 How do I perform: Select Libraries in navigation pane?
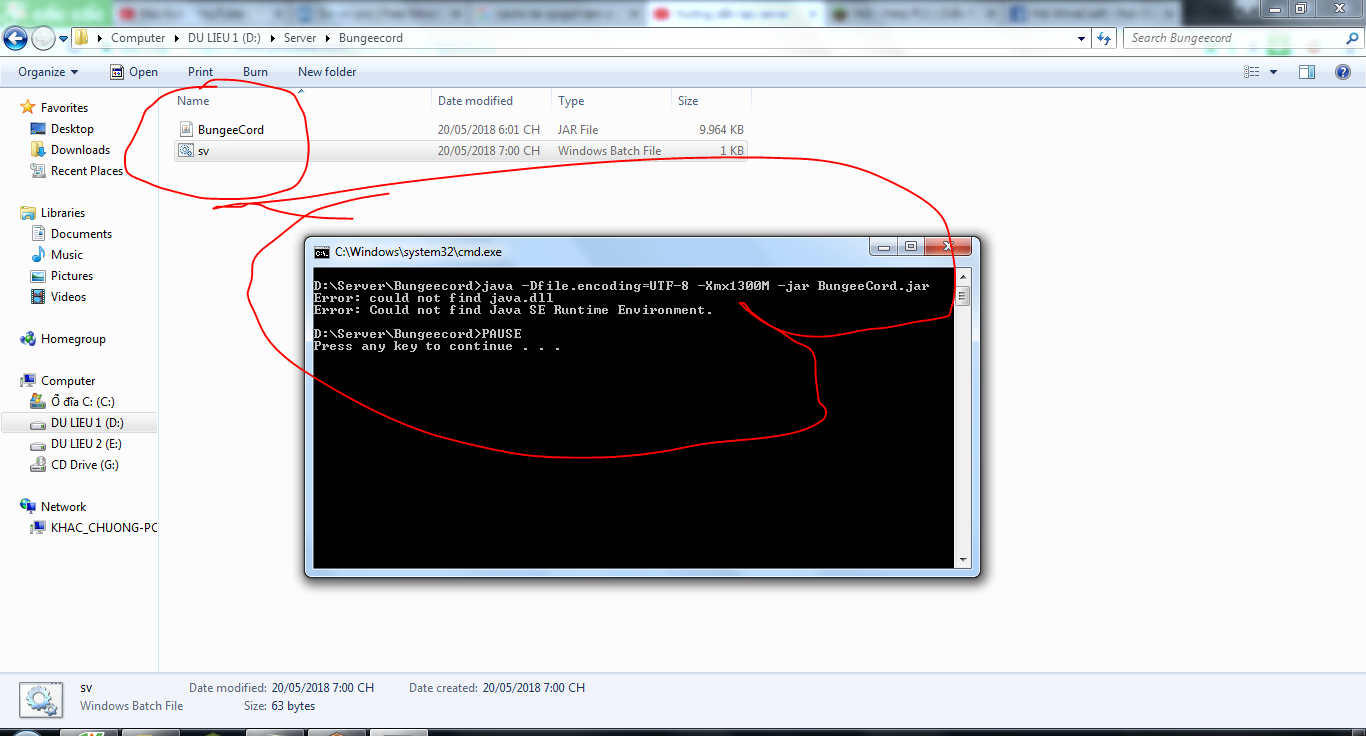[62, 213]
